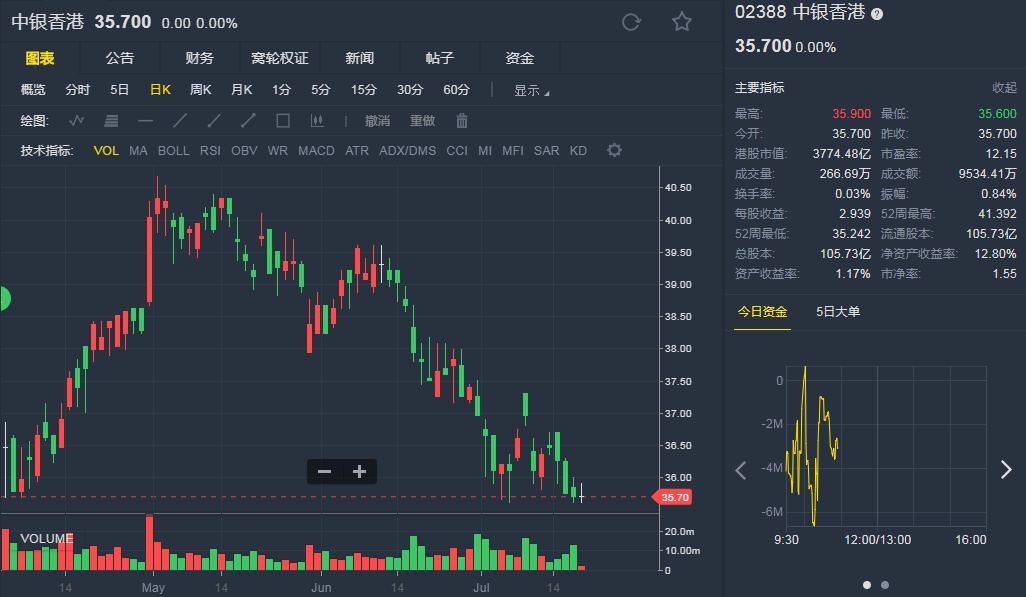Image resolution: width=1026 pixels, height=597 pixels.
Task: Add stock to favorites with star icon
Action: 682,22
